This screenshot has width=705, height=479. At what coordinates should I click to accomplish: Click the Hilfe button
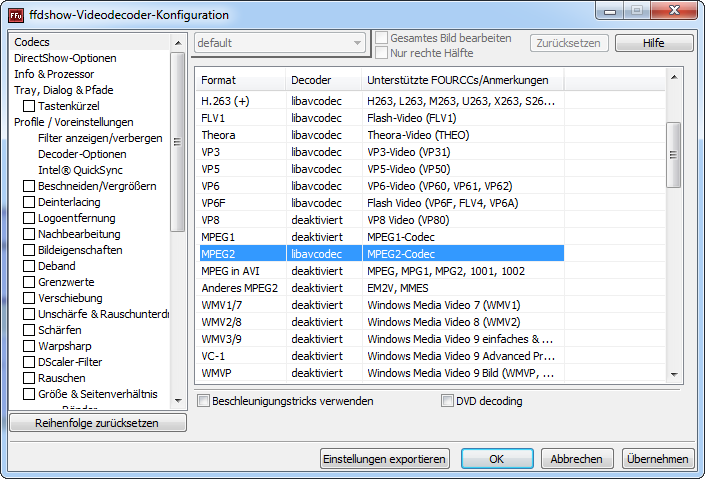click(653, 43)
